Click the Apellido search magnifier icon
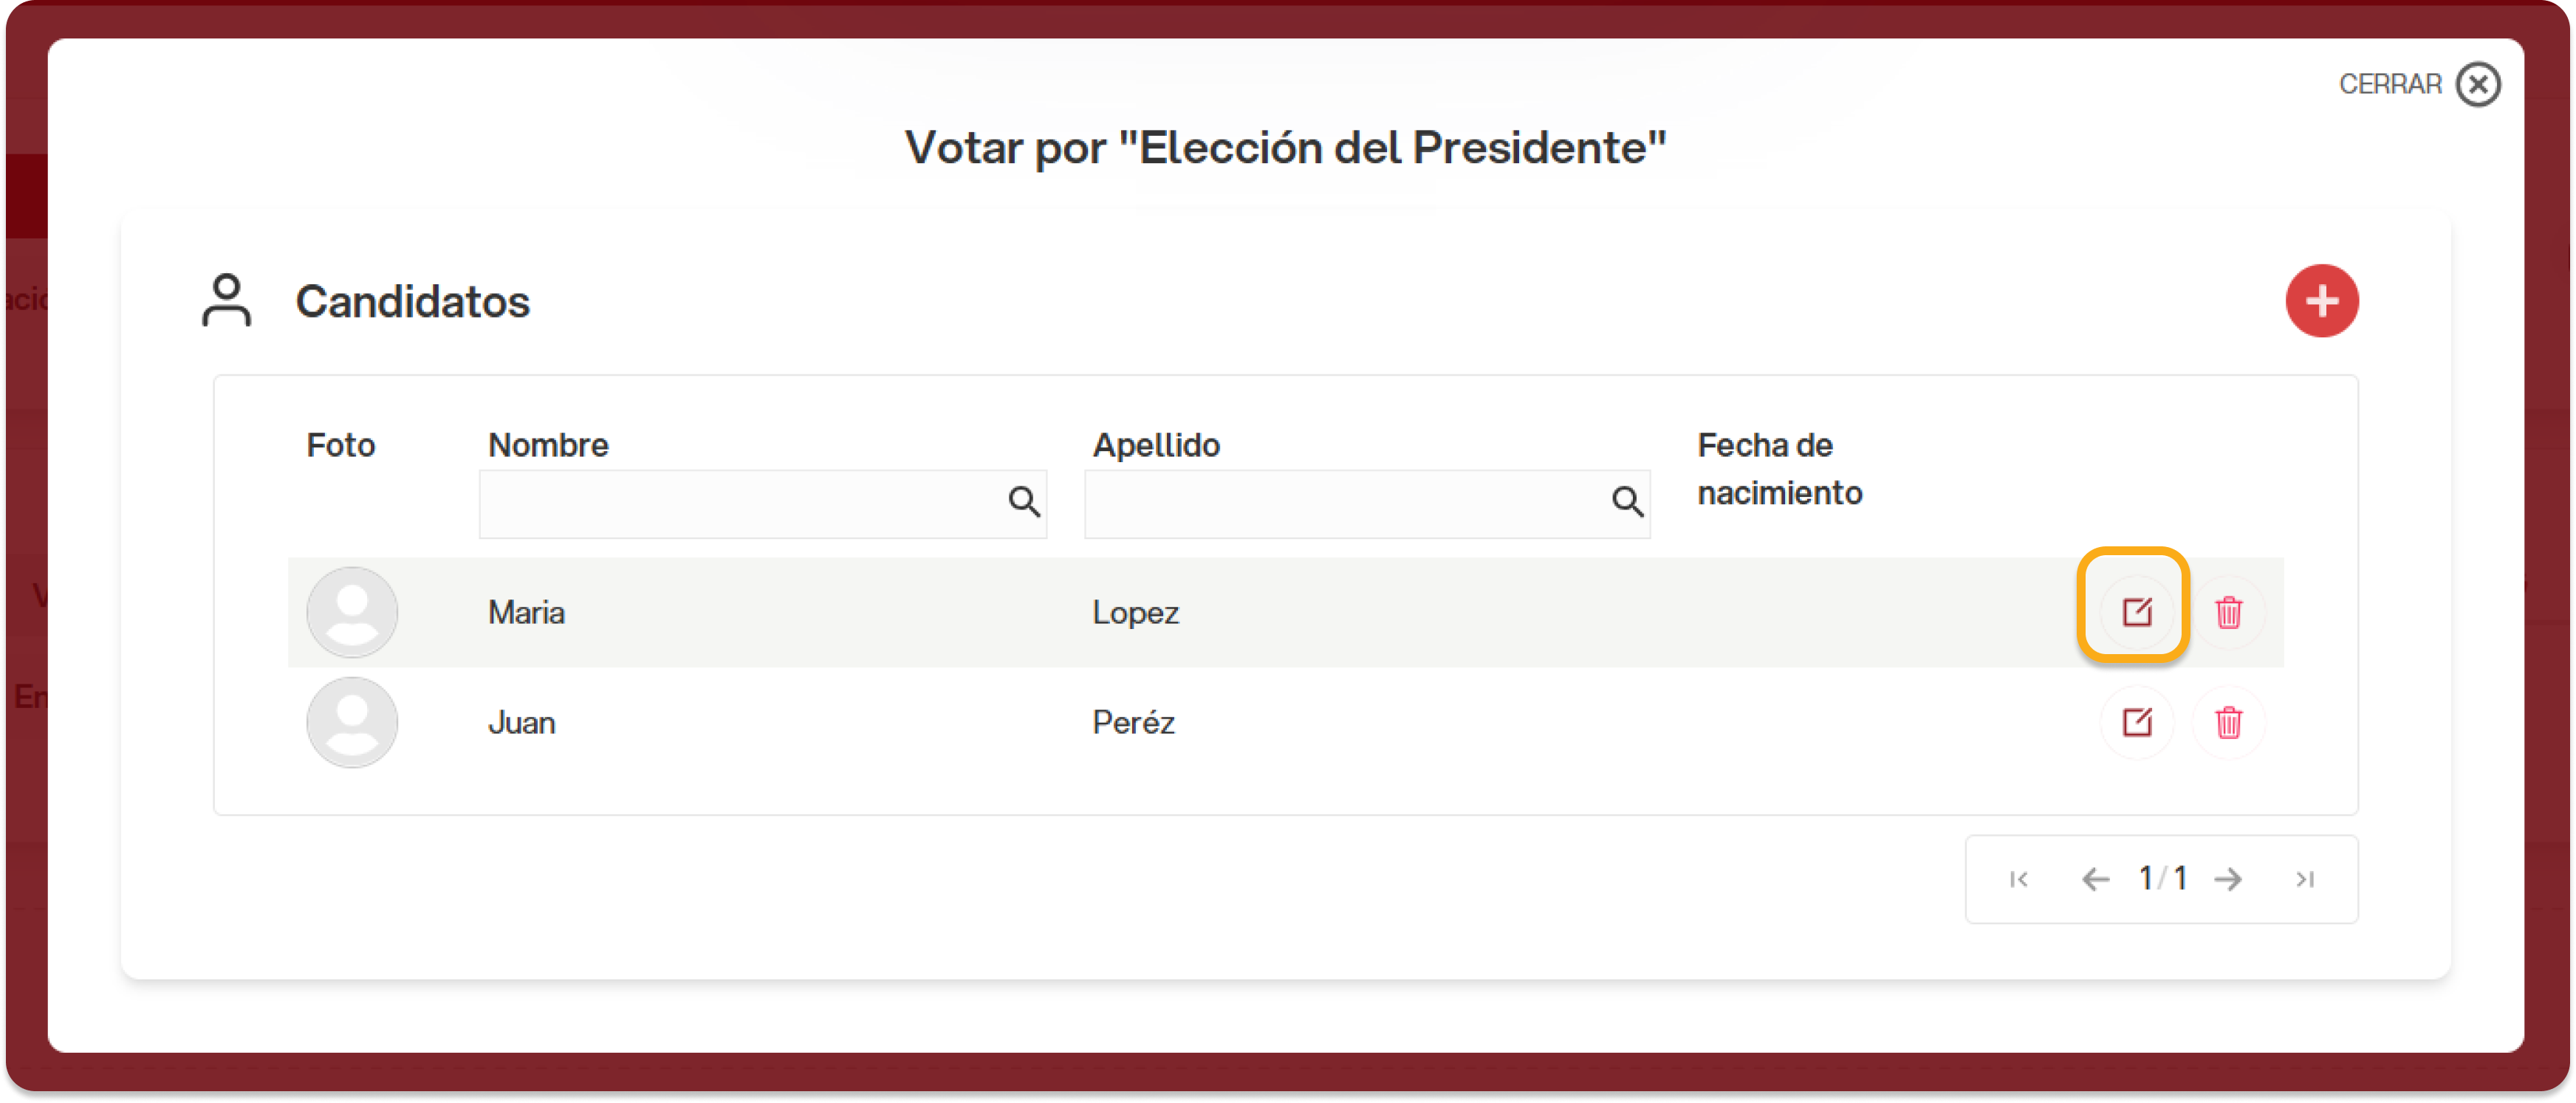 point(1627,501)
